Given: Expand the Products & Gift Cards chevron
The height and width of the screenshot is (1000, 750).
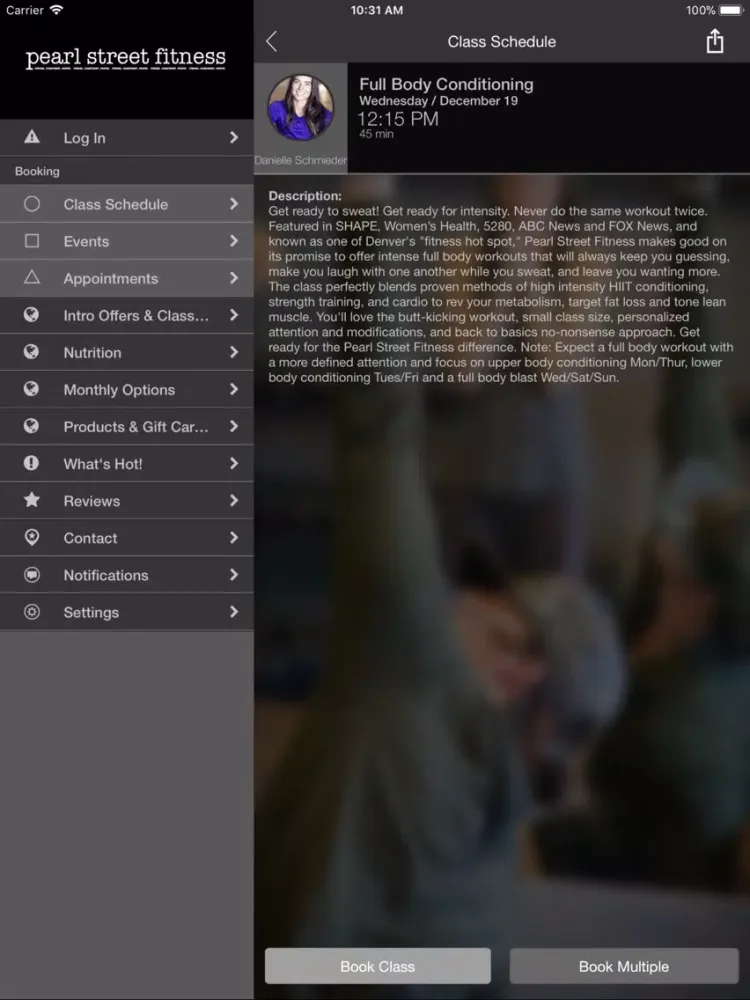Looking at the screenshot, I should (234, 426).
